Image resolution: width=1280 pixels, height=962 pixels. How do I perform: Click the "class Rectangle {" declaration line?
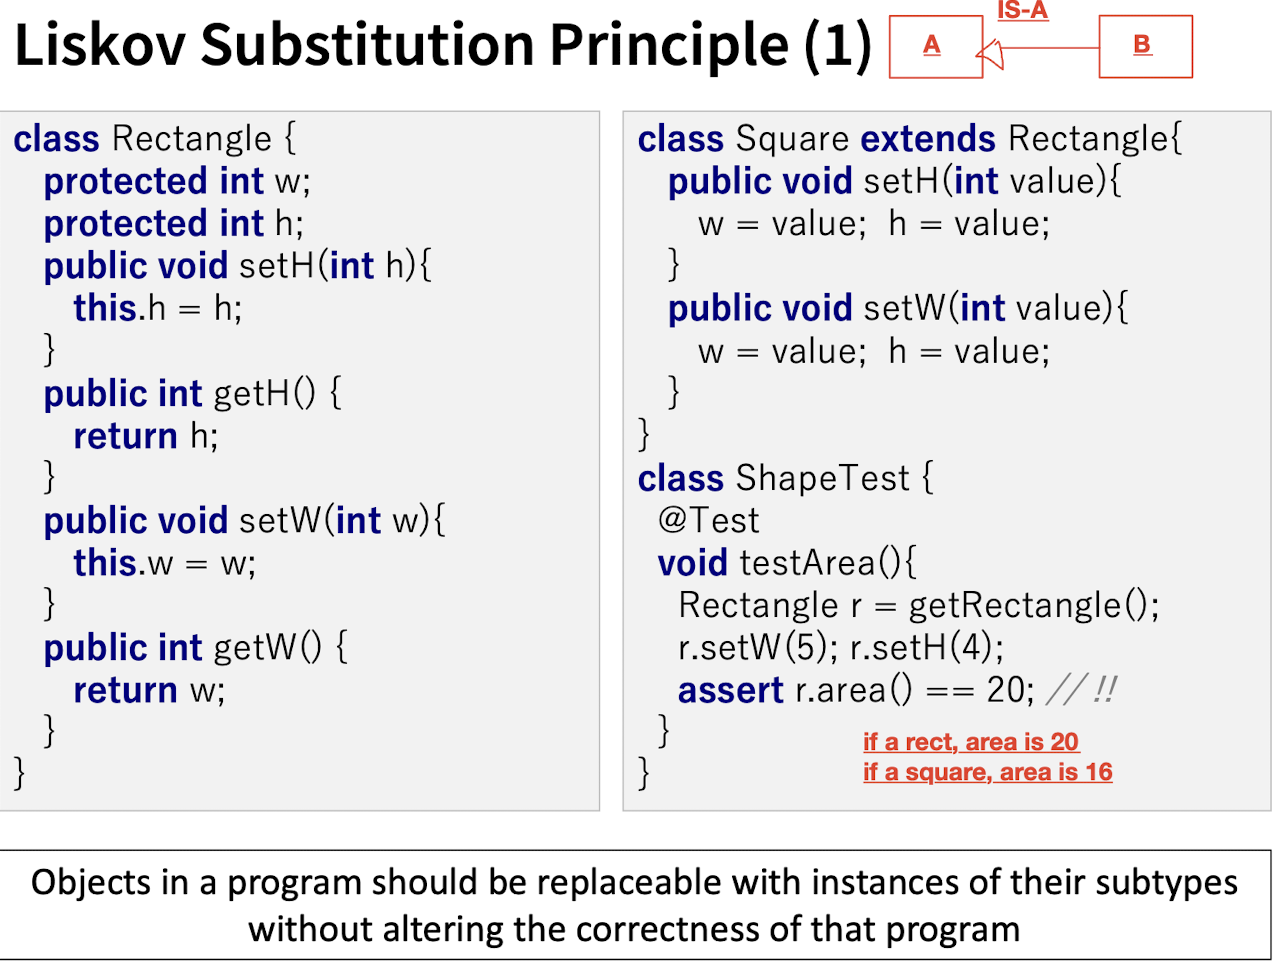[x=155, y=138]
